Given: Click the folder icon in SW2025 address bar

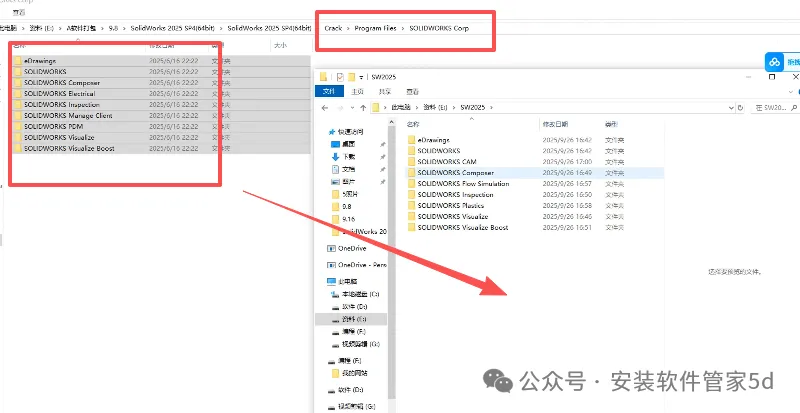Looking at the screenshot, I should [377, 108].
